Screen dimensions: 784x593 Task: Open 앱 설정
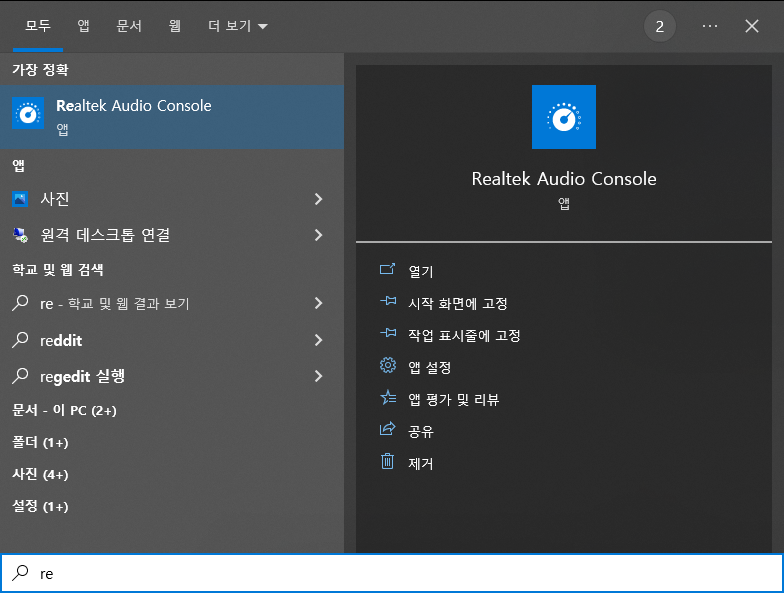point(430,368)
